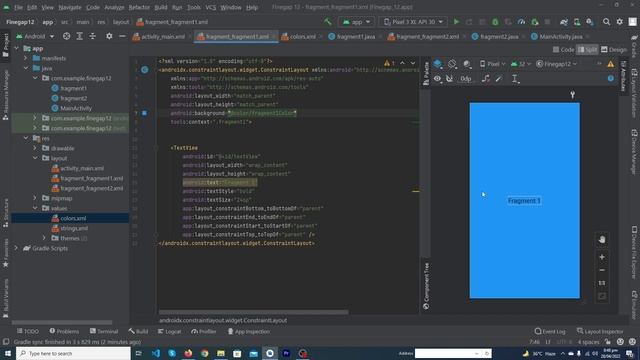Zoom out the layout preview
This screenshot has height=360, width=640.
coord(602,270)
